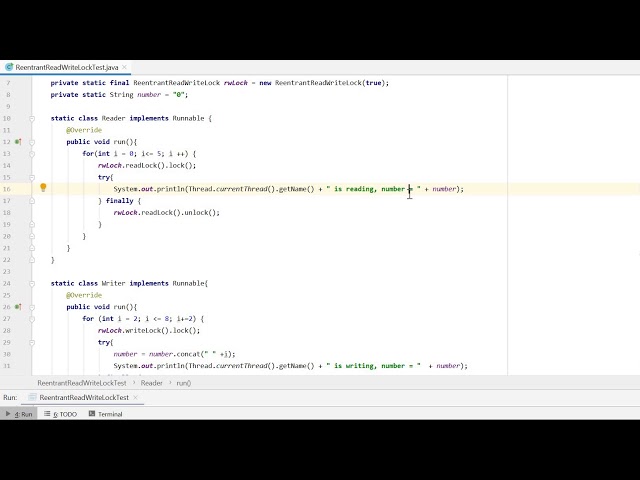This screenshot has height=480, width=640.
Task: Click line number 30 in the gutter
Action: tap(7, 354)
